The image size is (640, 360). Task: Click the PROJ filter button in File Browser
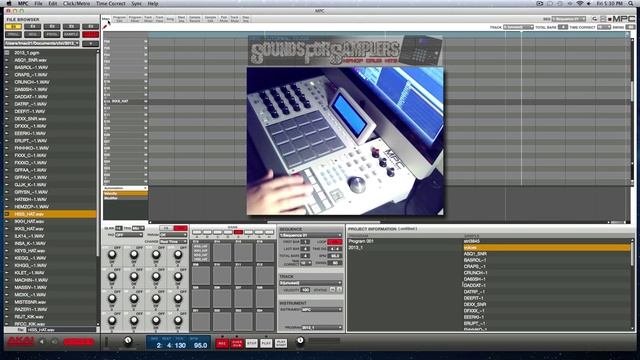click(x=13, y=34)
